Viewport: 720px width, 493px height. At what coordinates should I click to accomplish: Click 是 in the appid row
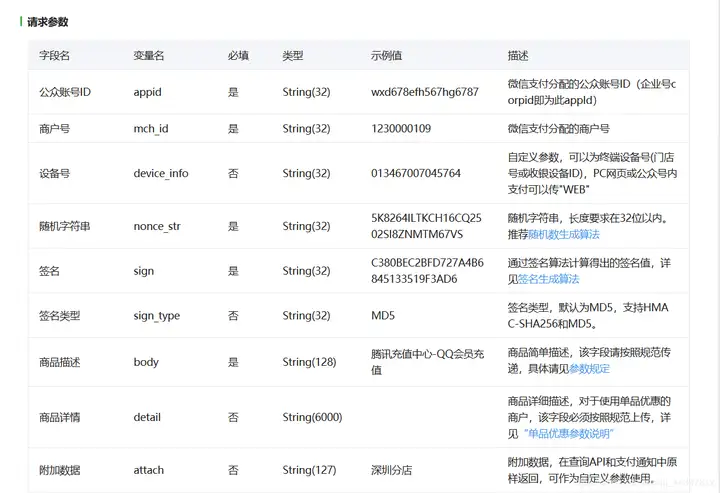click(x=233, y=92)
